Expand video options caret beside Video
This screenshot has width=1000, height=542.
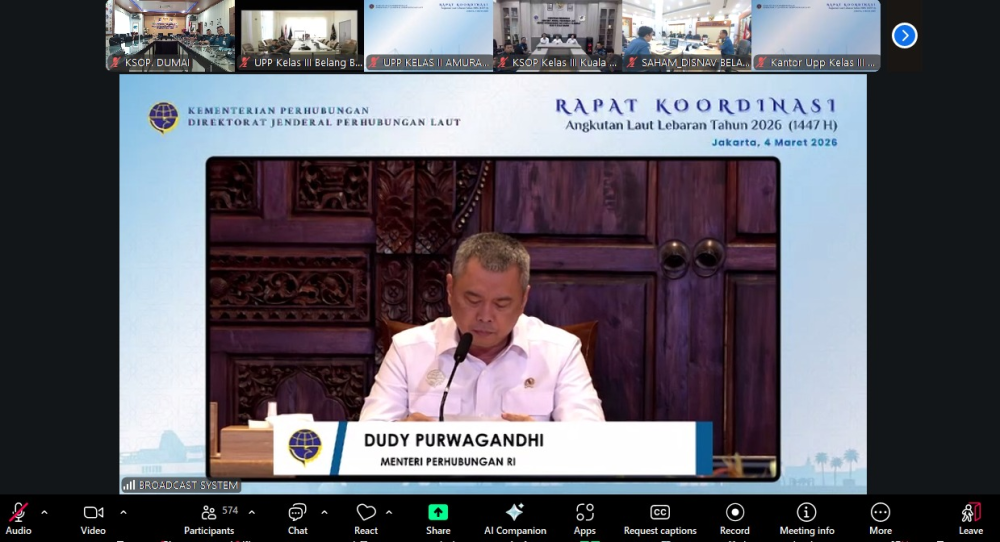pos(123,512)
